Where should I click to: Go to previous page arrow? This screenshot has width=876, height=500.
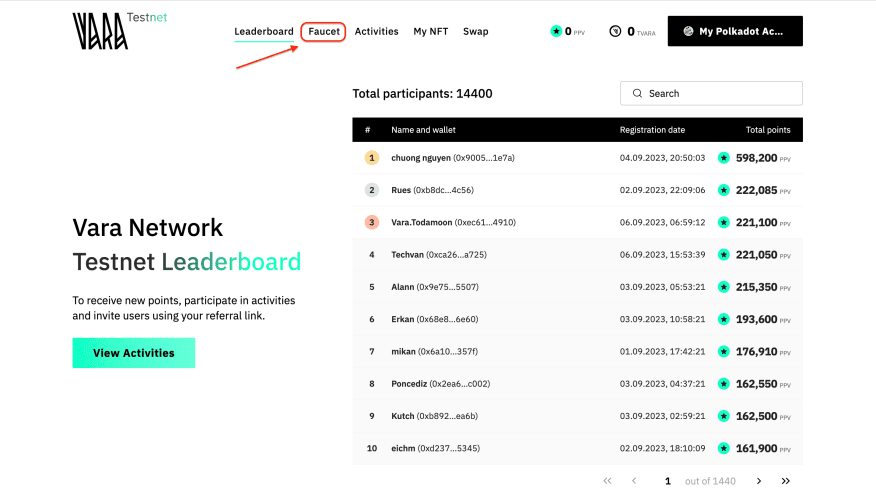click(x=634, y=481)
